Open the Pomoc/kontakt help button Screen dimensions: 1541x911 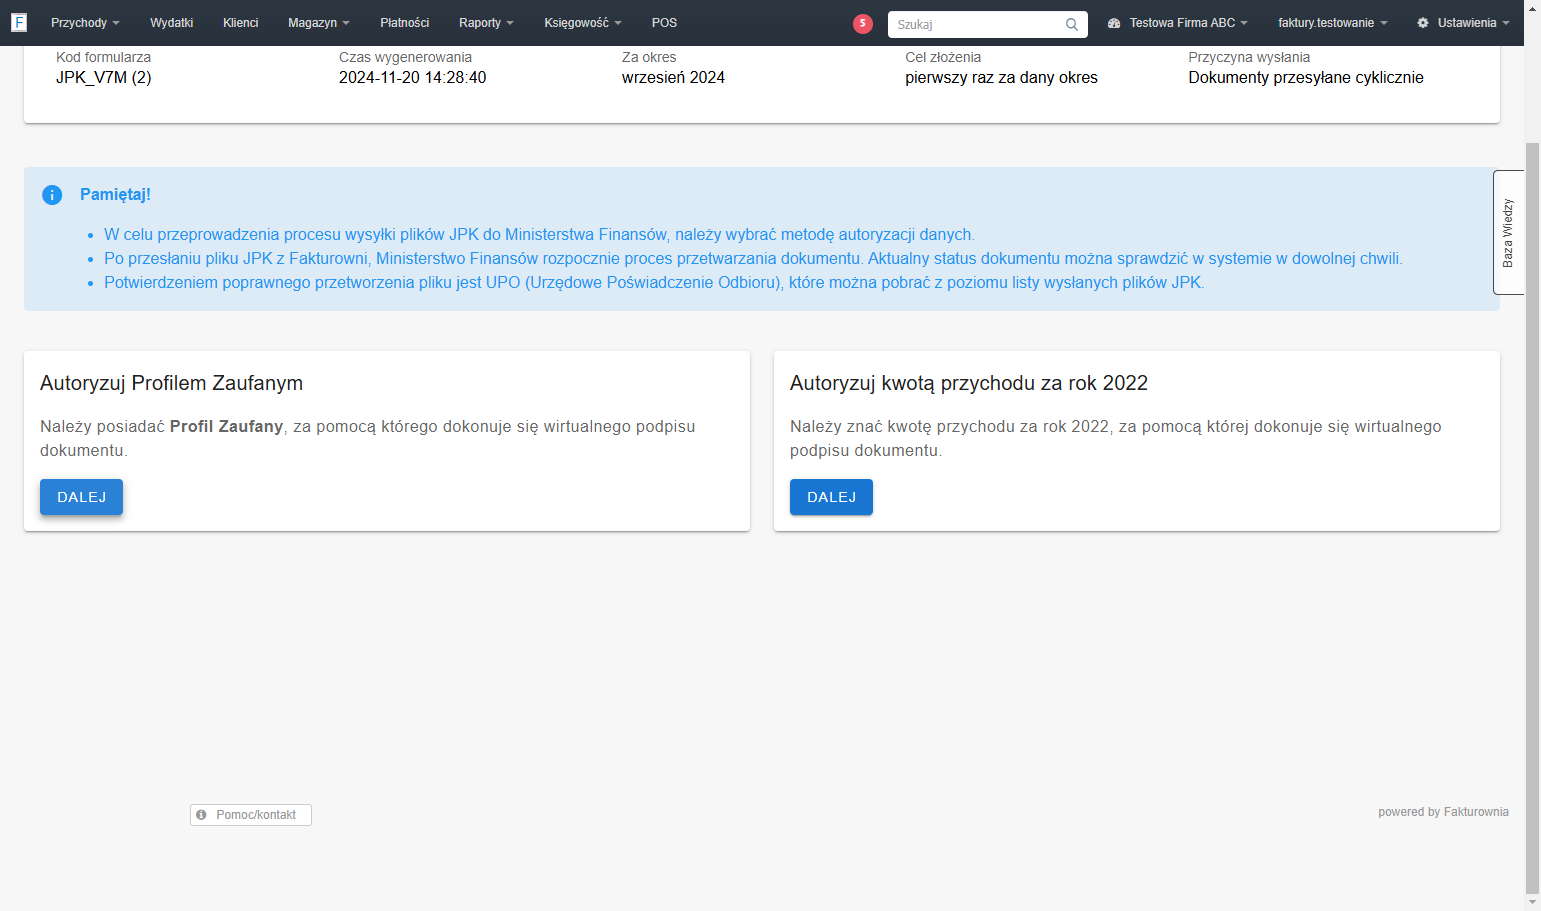[251, 815]
